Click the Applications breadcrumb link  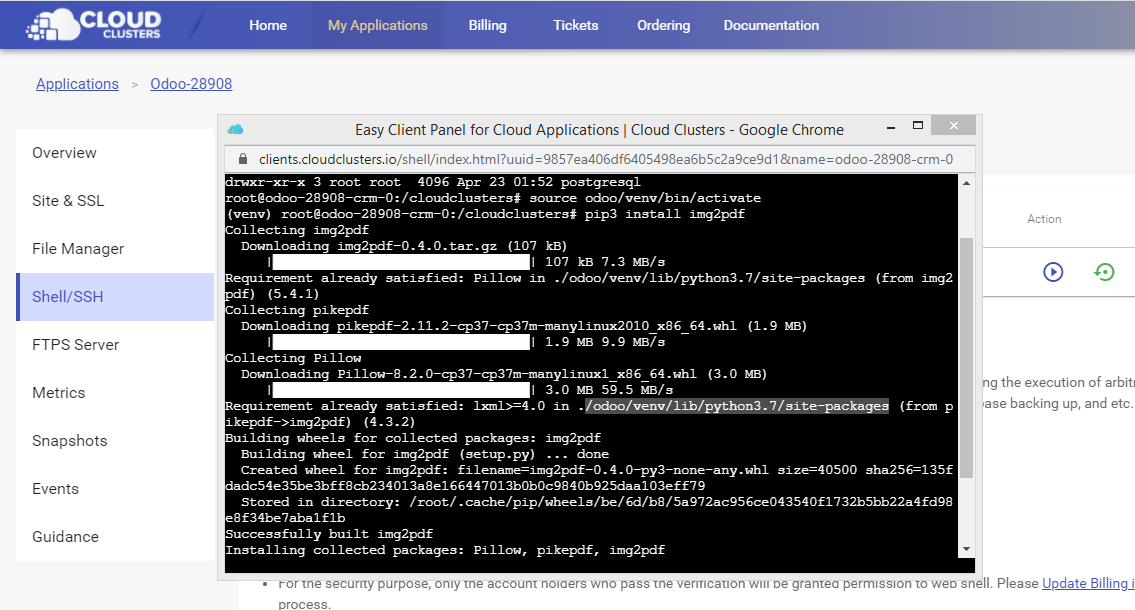pyautogui.click(x=77, y=84)
